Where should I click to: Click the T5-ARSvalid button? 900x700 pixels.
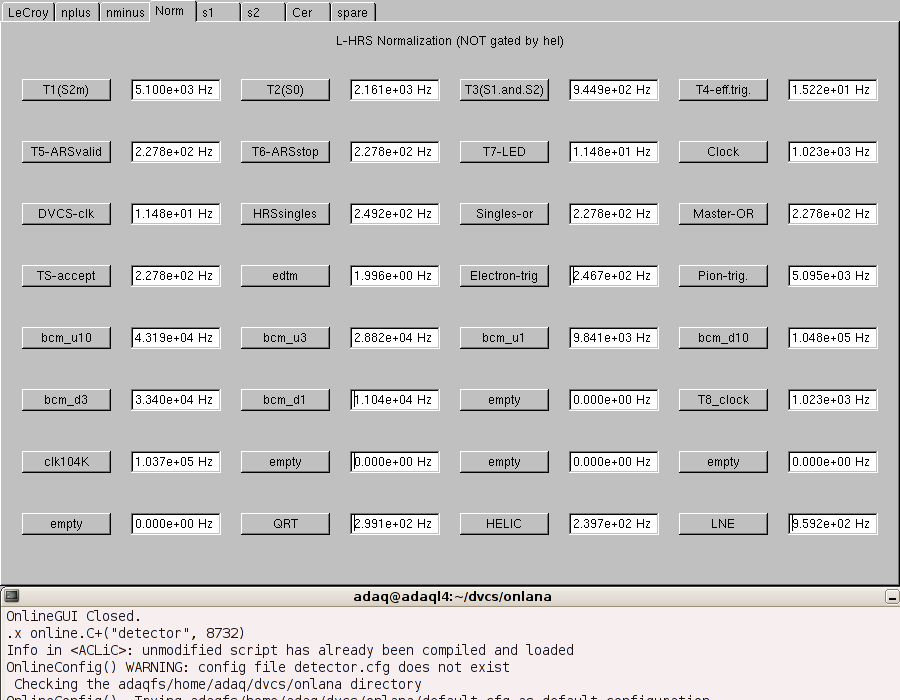coord(66,152)
